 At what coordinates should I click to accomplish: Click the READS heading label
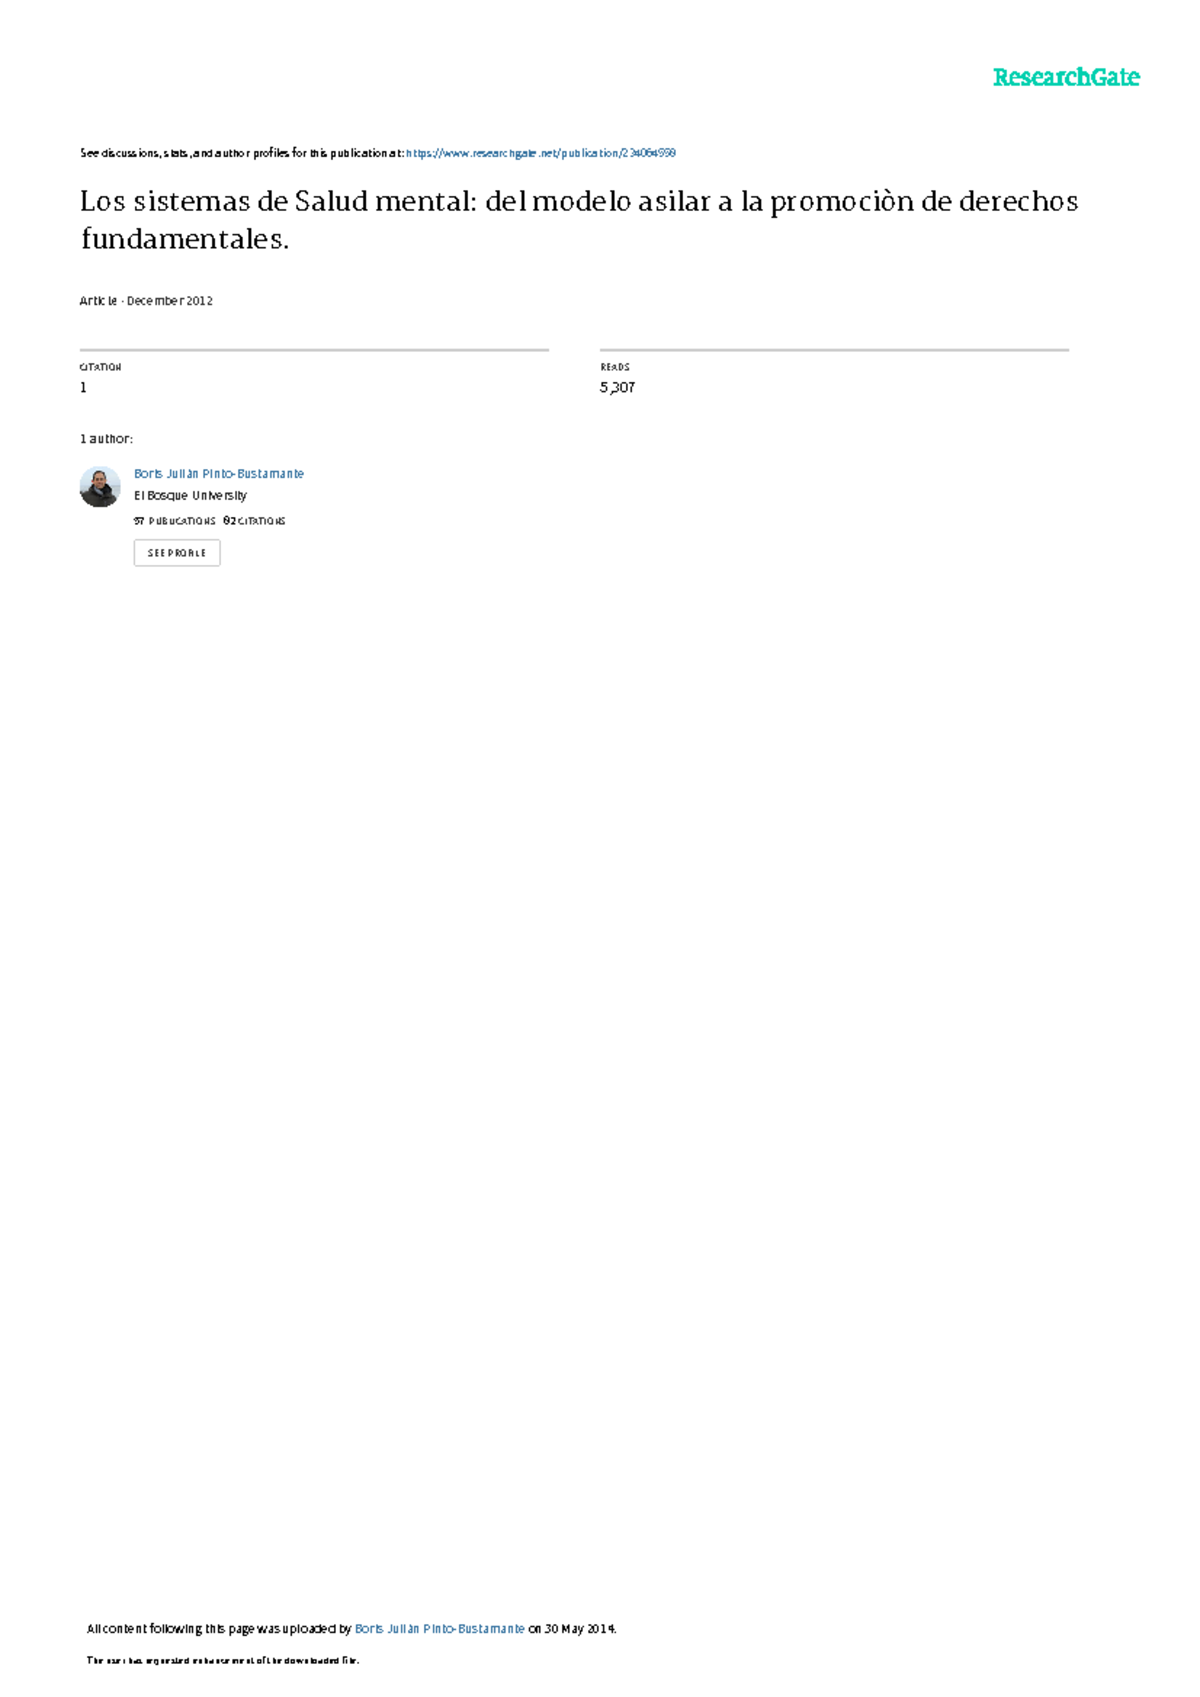pyautogui.click(x=615, y=367)
